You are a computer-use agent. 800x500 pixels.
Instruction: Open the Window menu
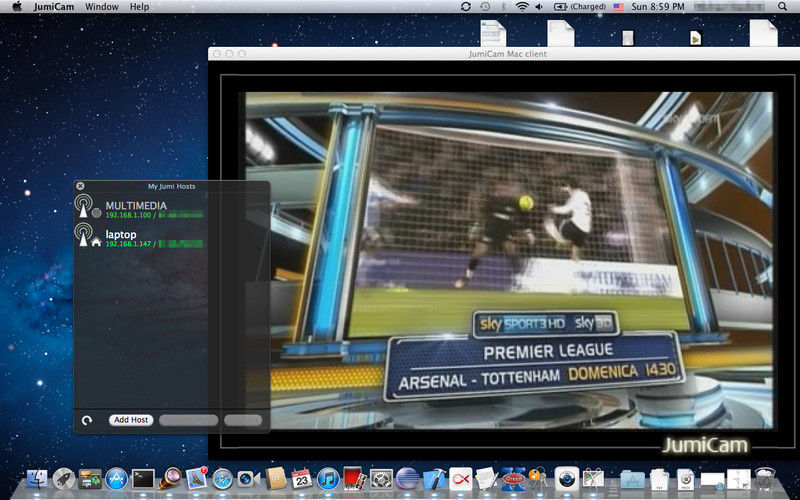click(x=102, y=7)
